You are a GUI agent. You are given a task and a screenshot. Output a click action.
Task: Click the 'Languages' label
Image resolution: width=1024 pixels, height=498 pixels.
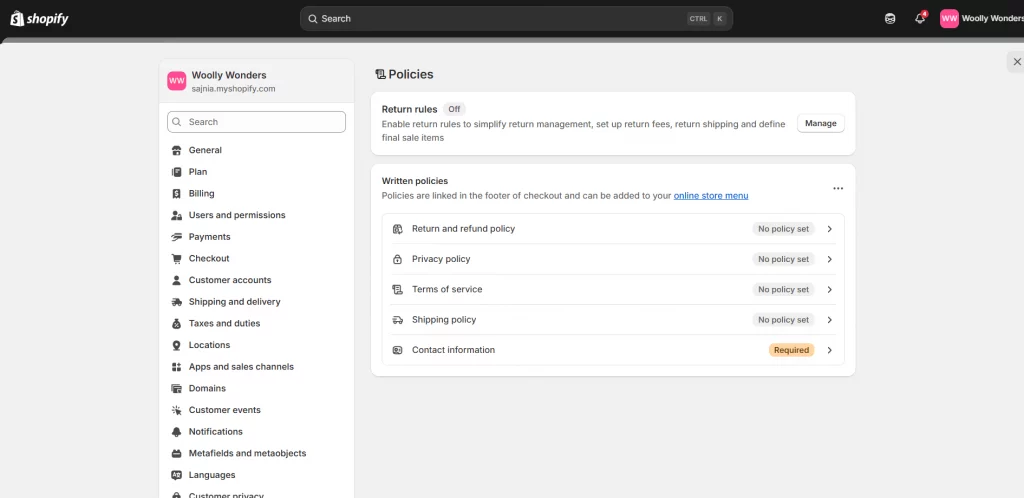(212, 475)
